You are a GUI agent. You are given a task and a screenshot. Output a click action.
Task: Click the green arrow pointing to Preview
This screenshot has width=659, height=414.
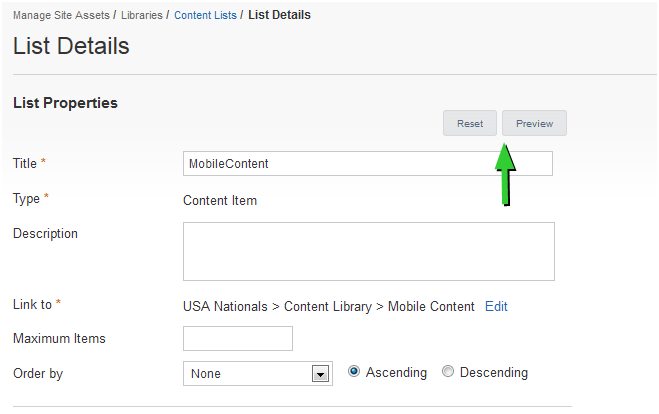coord(506,174)
